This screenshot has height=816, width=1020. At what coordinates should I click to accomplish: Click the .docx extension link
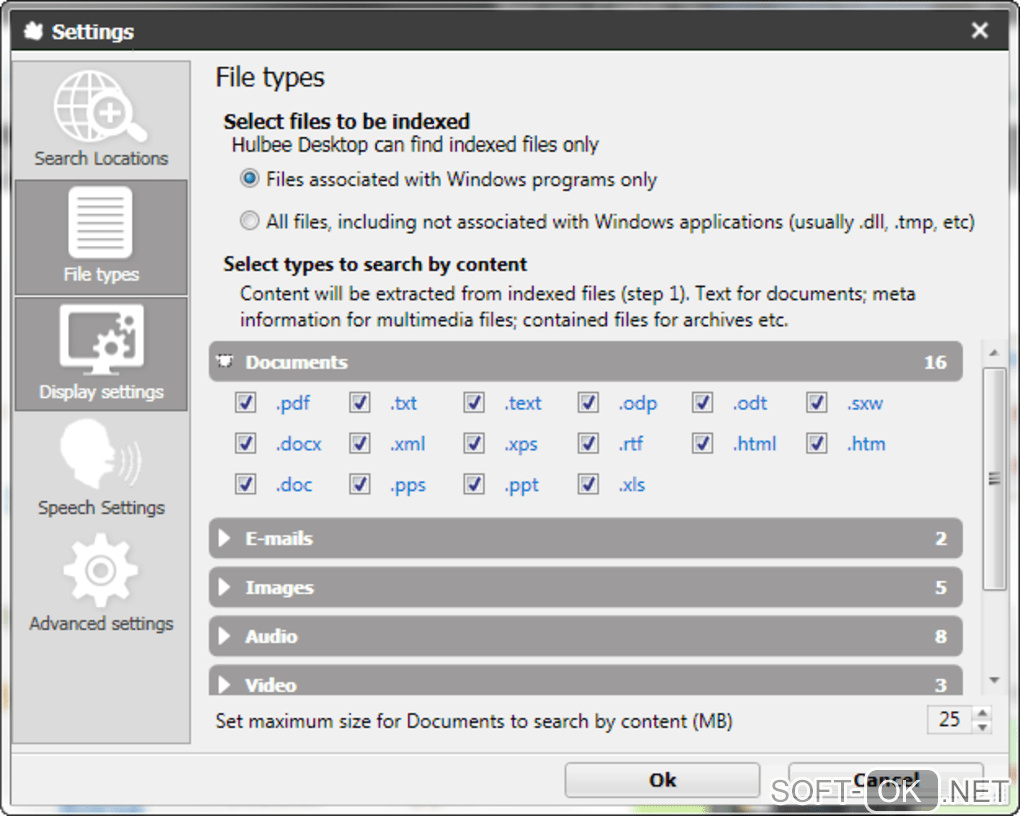(299, 444)
